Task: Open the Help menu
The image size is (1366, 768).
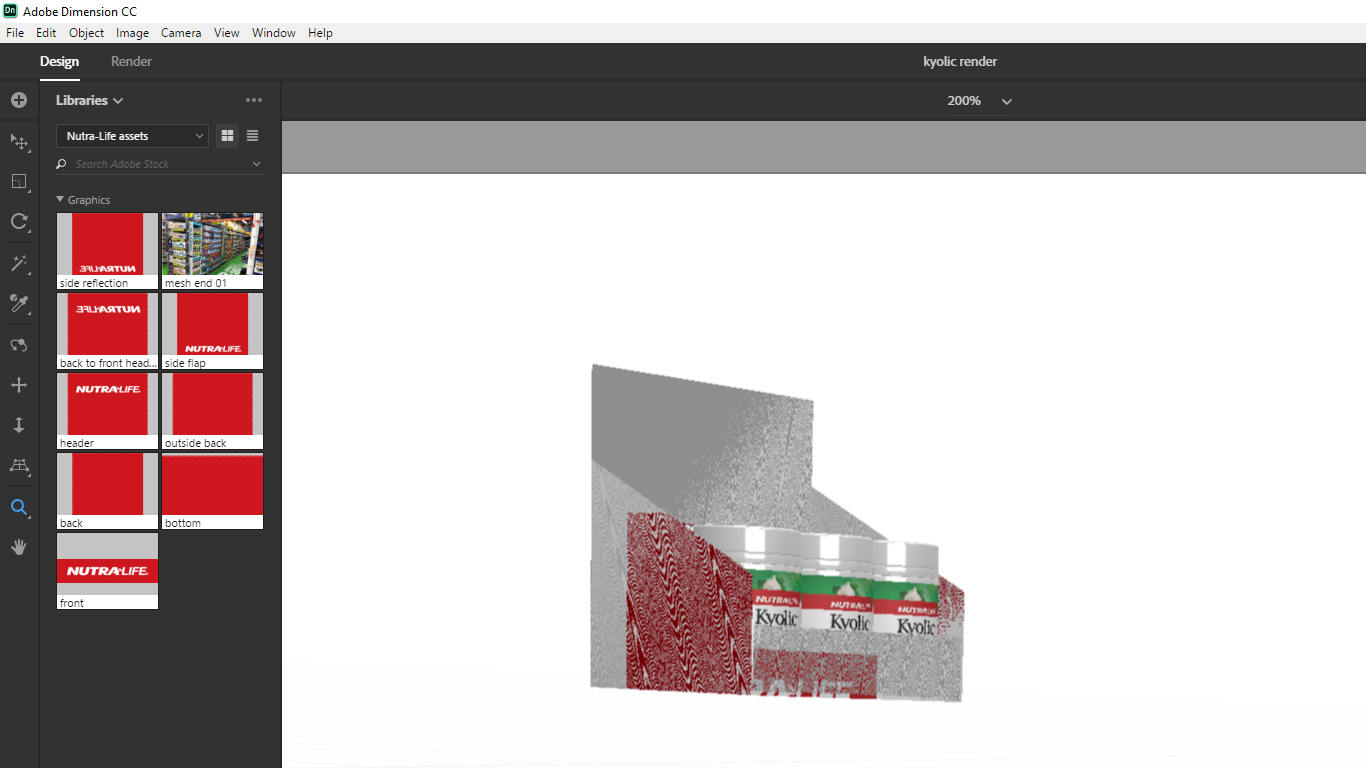Action: click(x=320, y=33)
